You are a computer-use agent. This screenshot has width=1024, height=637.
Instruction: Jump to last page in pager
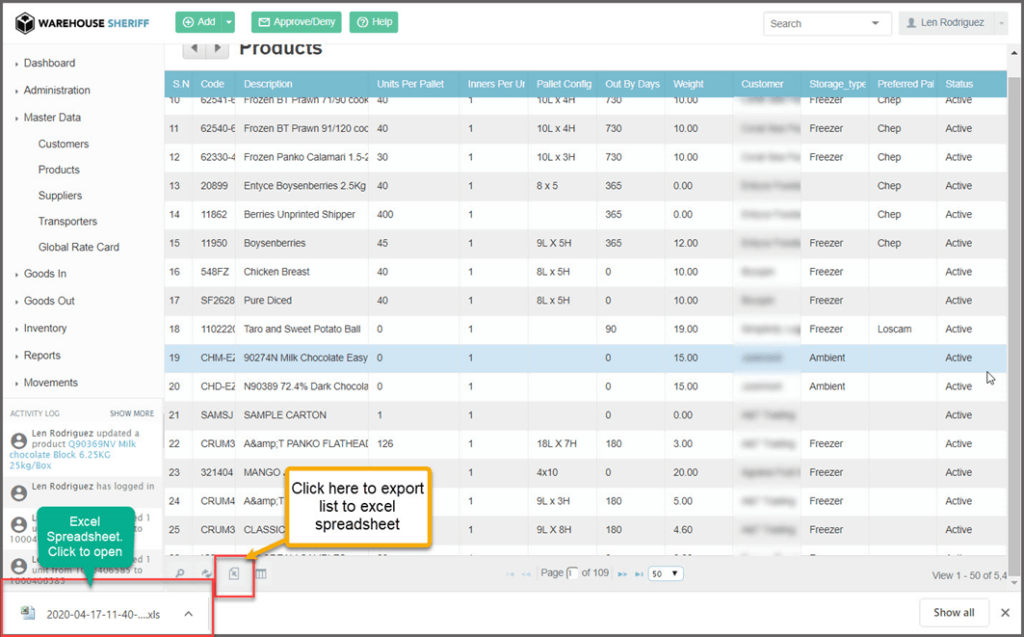(637, 574)
